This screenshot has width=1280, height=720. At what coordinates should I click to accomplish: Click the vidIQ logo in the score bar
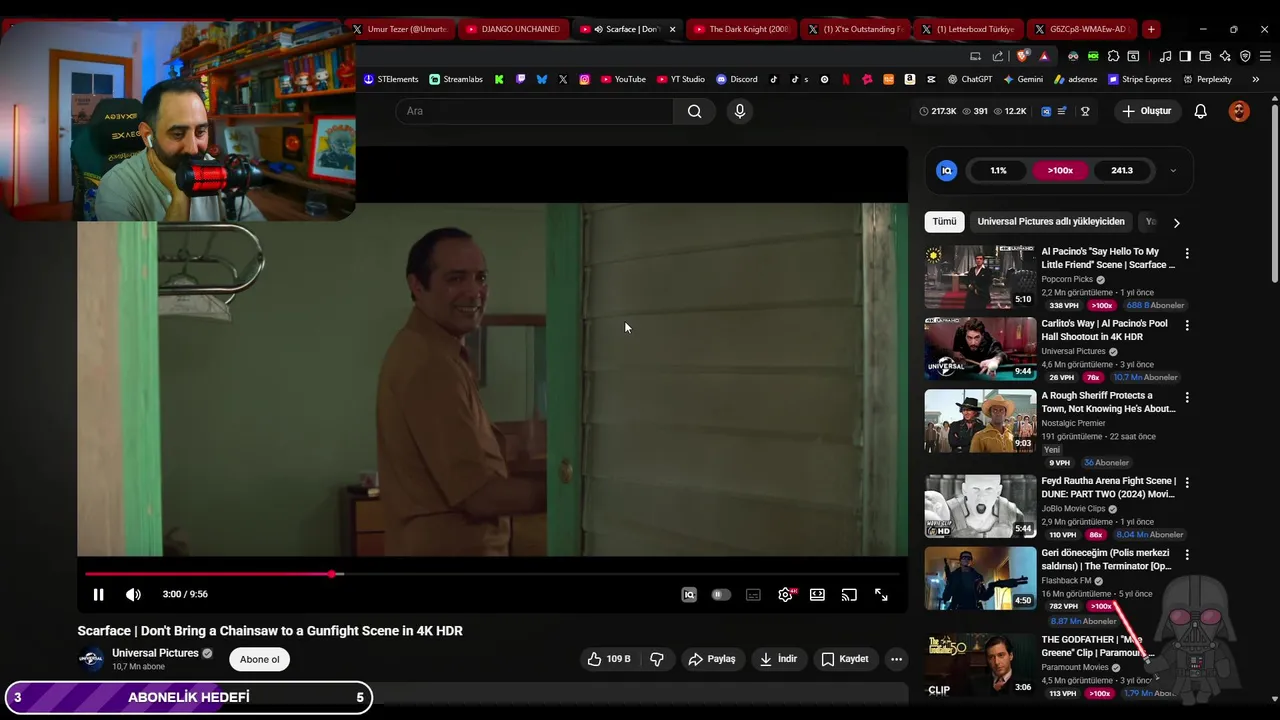[x=946, y=171]
